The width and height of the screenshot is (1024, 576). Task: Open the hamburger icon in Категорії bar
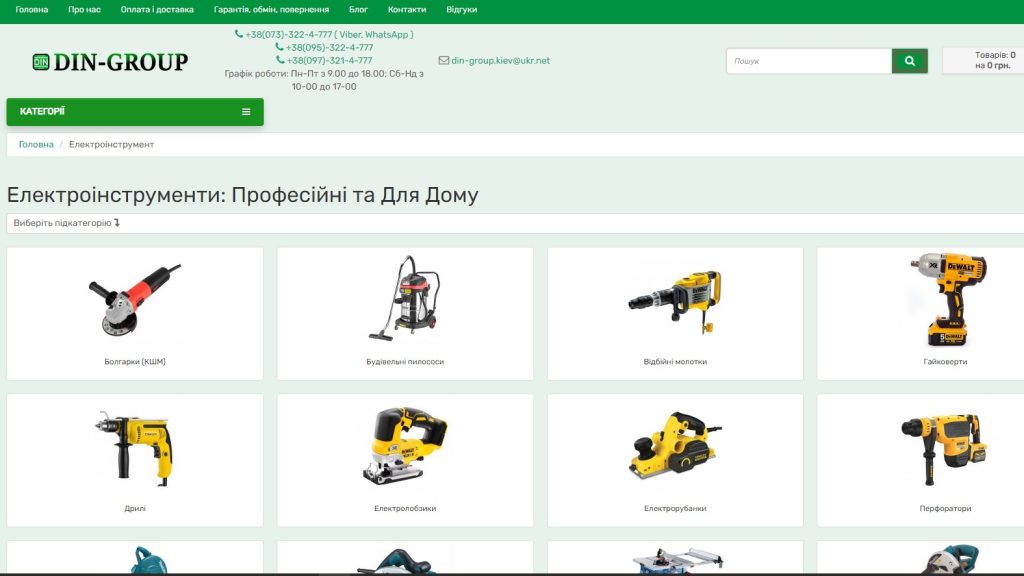[x=246, y=112]
